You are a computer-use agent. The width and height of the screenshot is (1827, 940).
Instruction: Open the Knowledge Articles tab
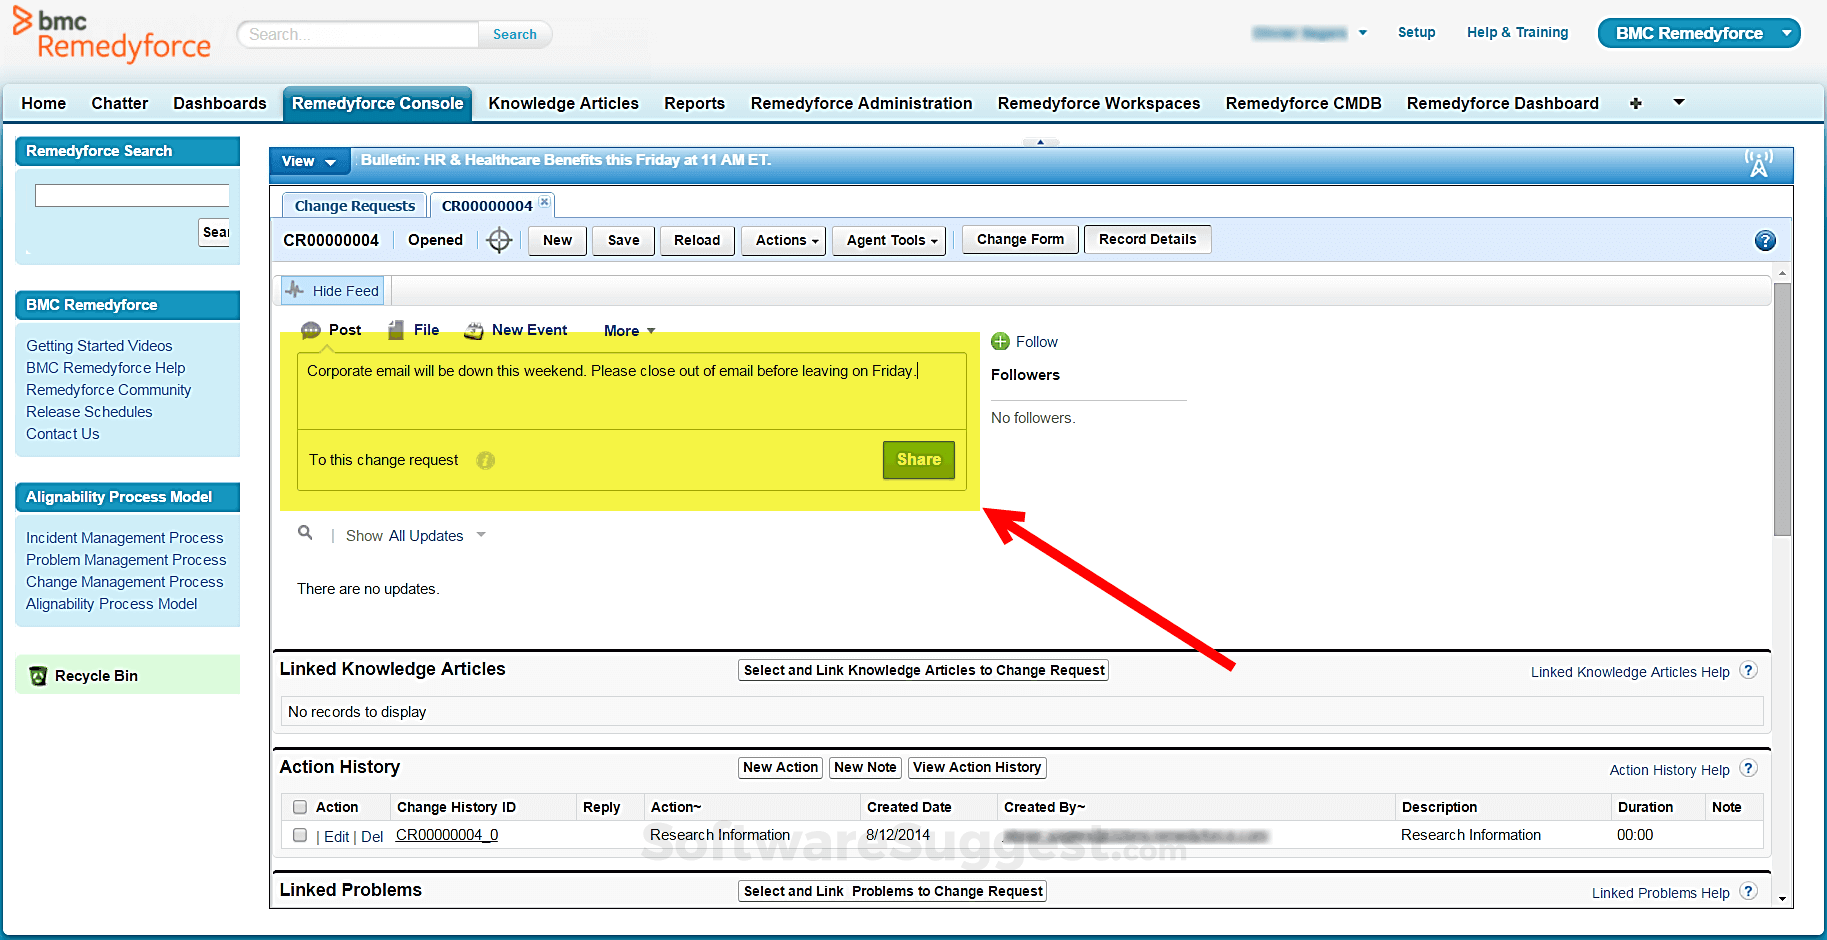coord(563,103)
